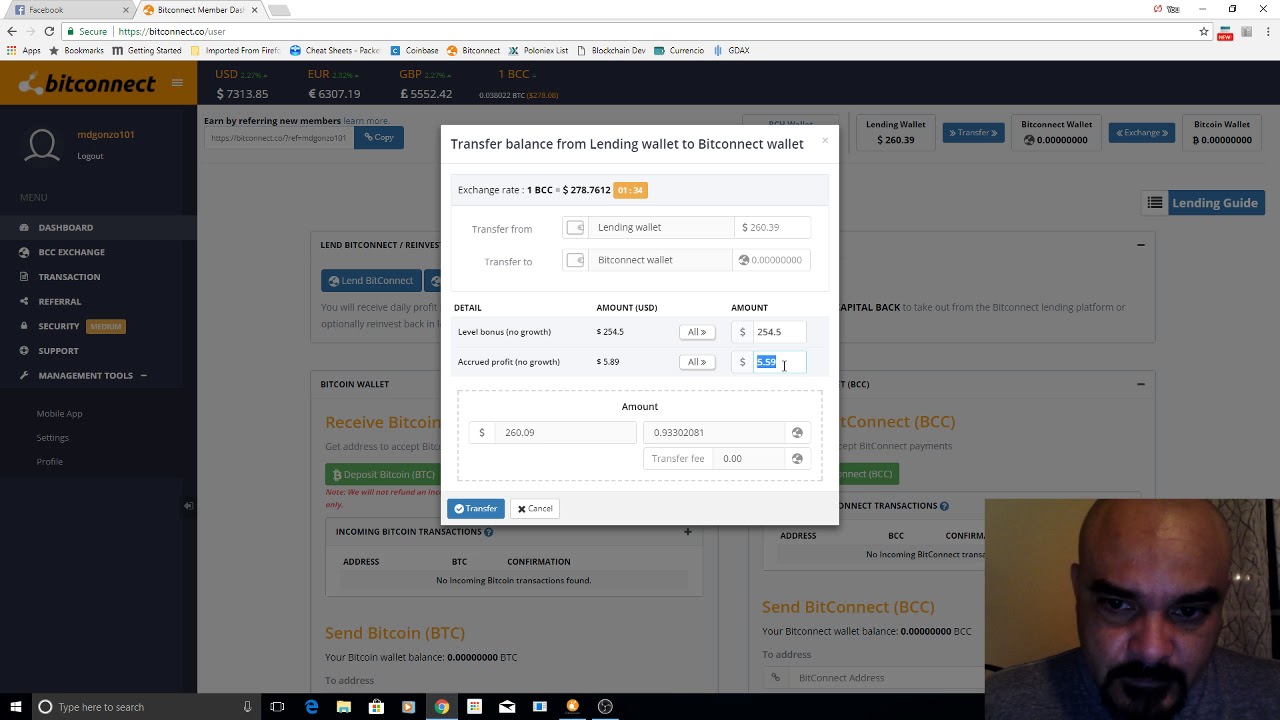Image resolution: width=1280 pixels, height=720 pixels.
Task: Bookmark this page with star
Action: point(1204,31)
